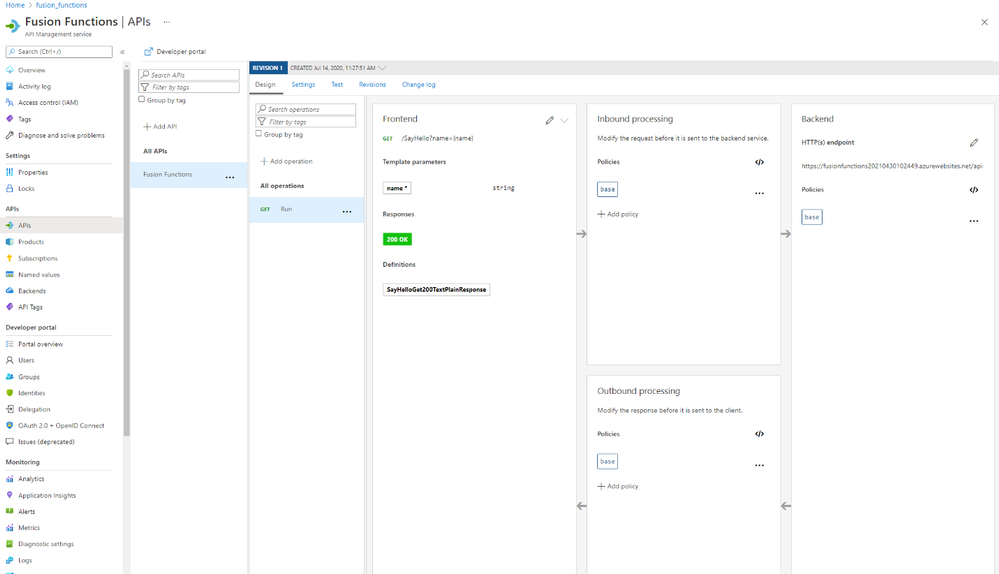
Task: Open the Run operation ellipsis menu
Action: pyautogui.click(x=347, y=212)
